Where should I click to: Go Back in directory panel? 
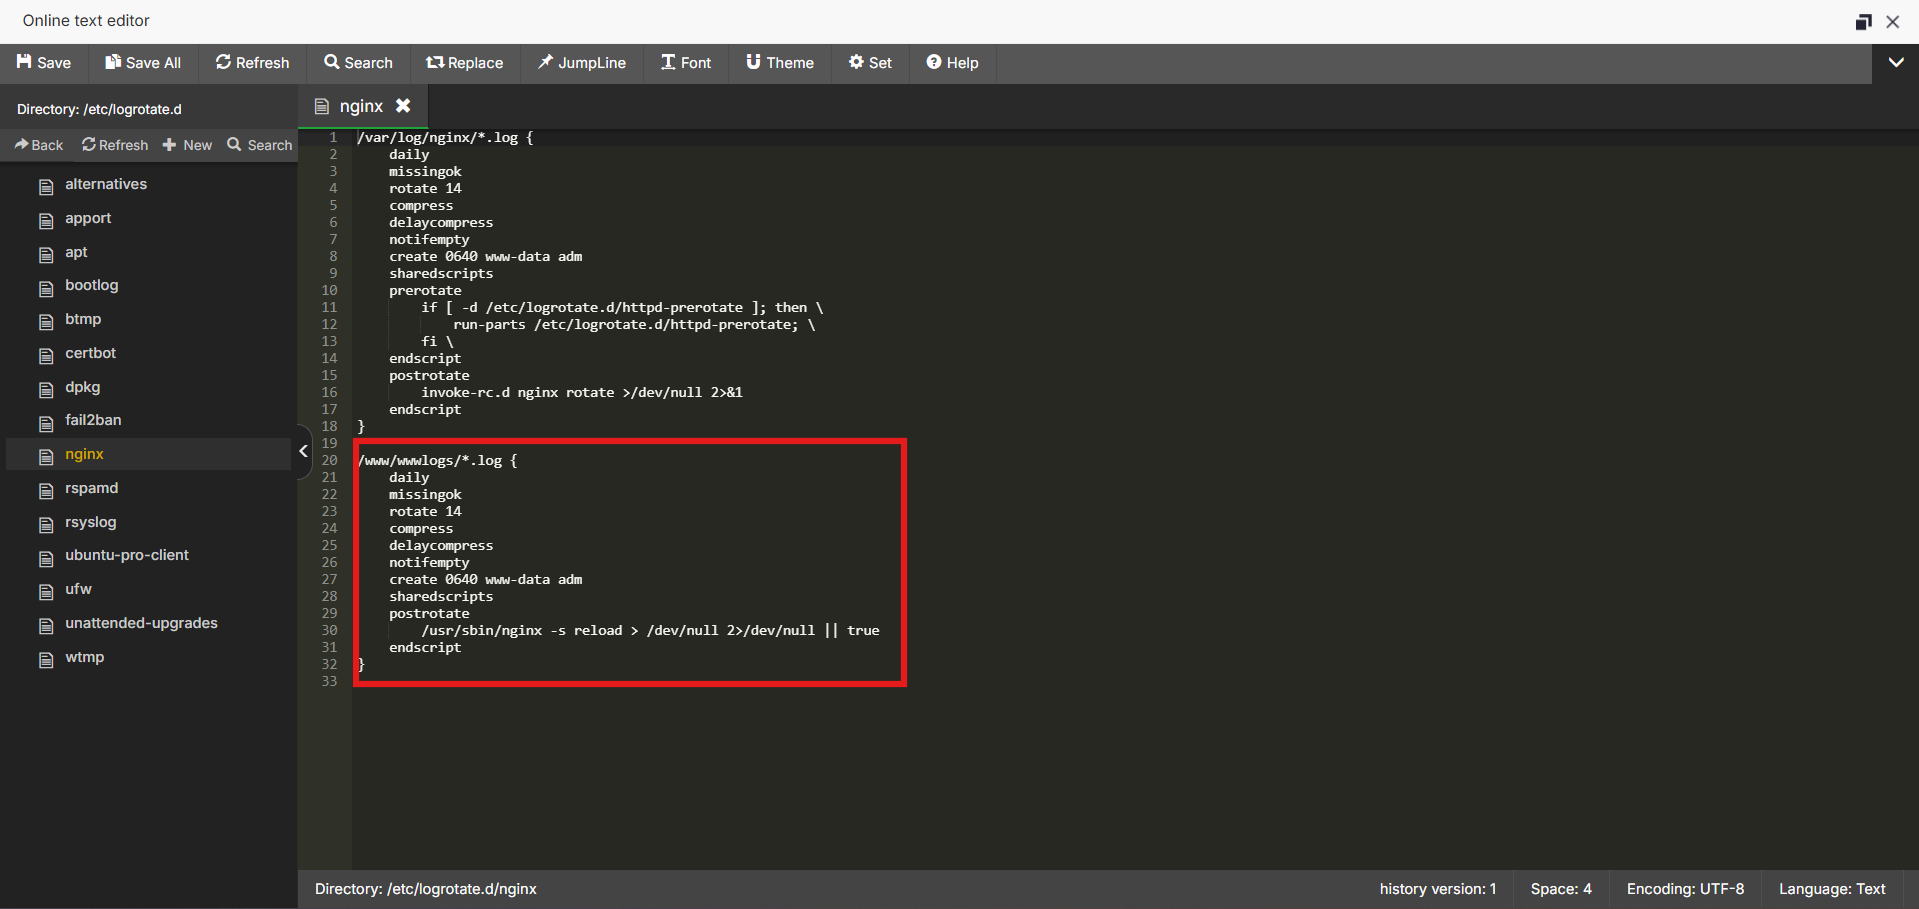[39, 145]
